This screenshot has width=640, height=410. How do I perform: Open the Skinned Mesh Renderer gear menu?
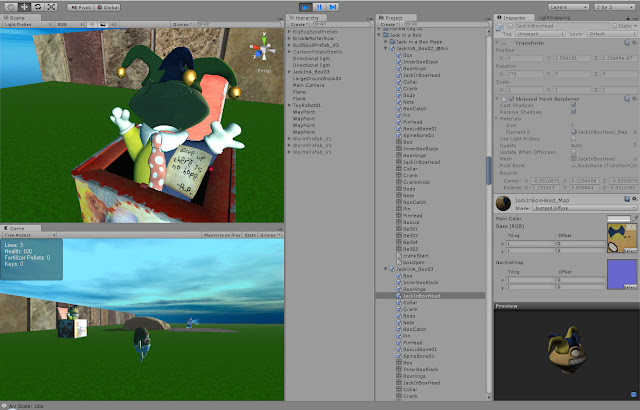[x=634, y=99]
